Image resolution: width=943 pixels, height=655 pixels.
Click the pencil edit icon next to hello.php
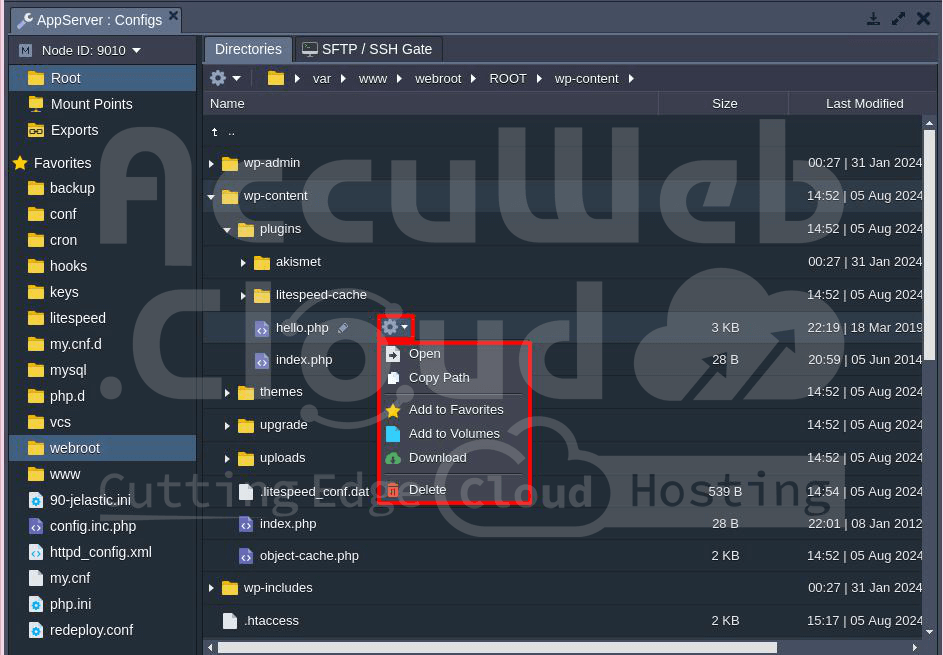(343, 328)
